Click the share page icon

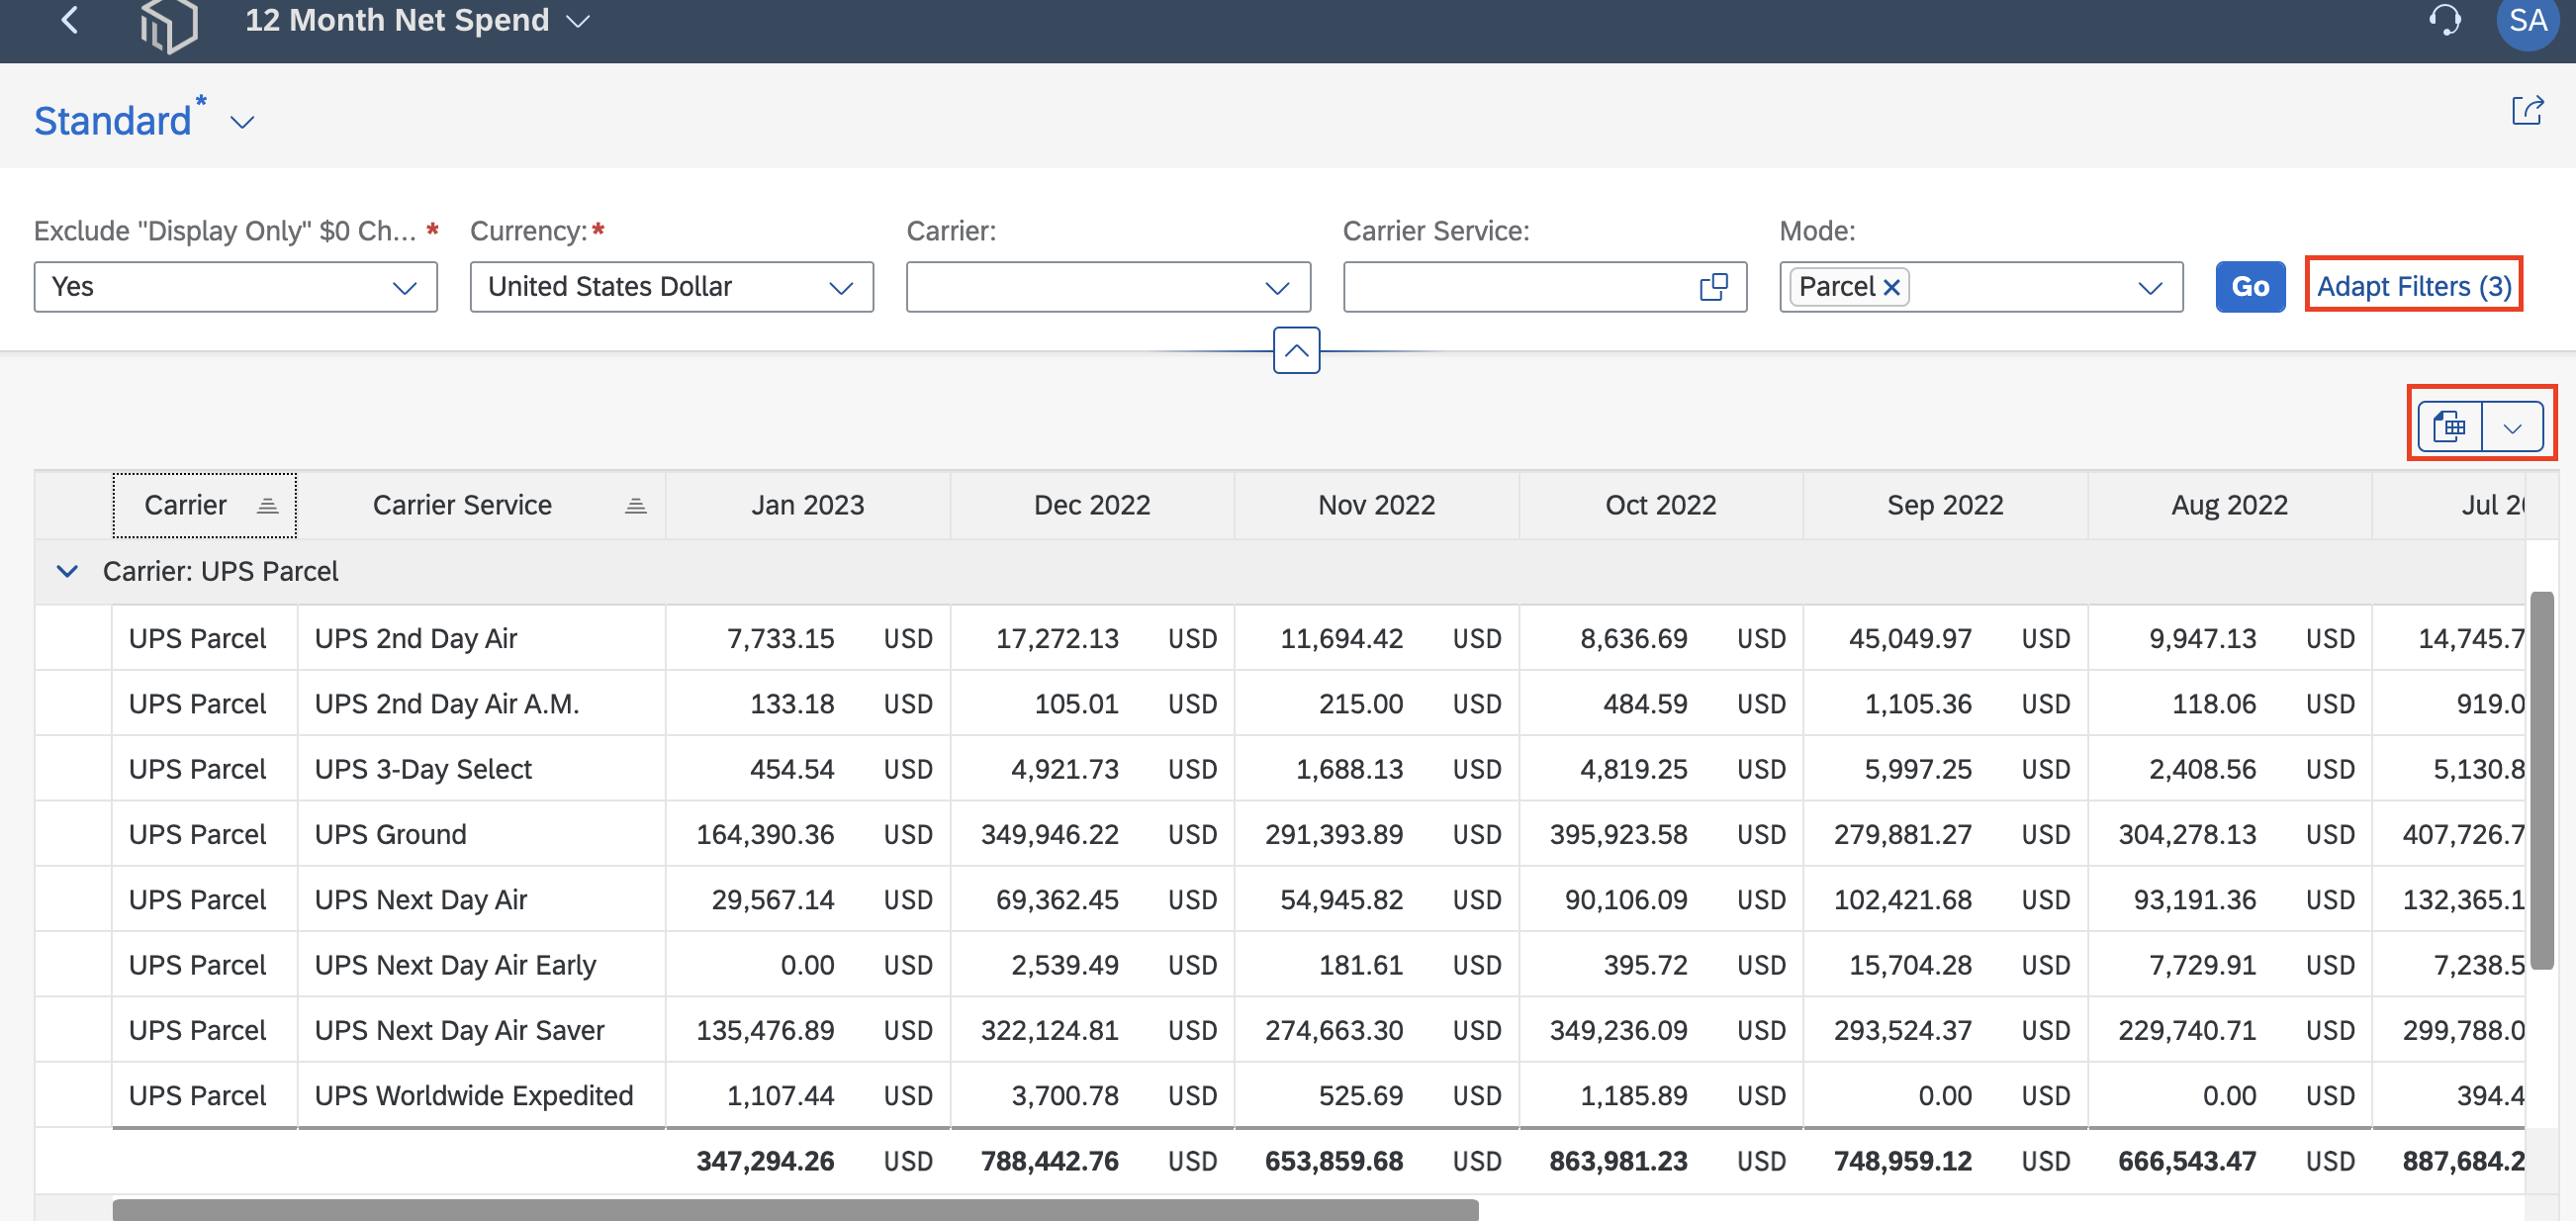(2527, 110)
